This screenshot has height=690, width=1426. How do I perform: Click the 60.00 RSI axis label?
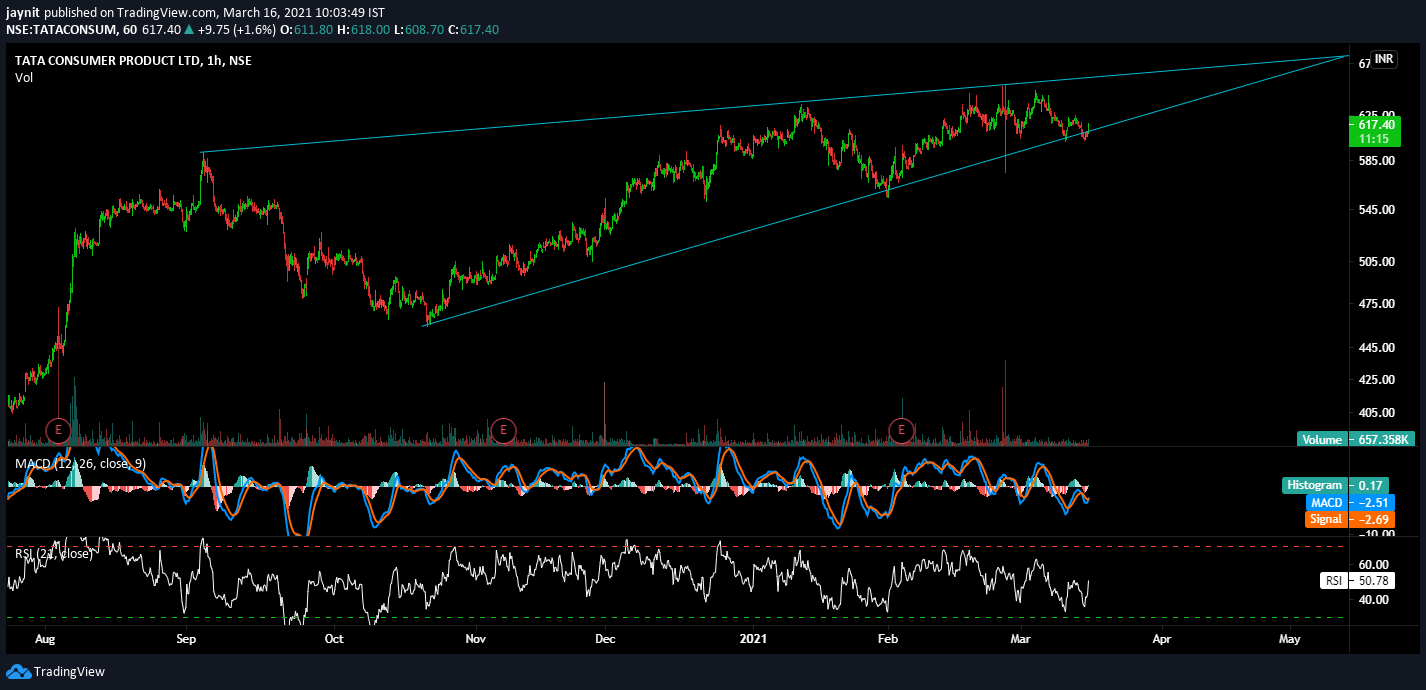tap(1373, 565)
